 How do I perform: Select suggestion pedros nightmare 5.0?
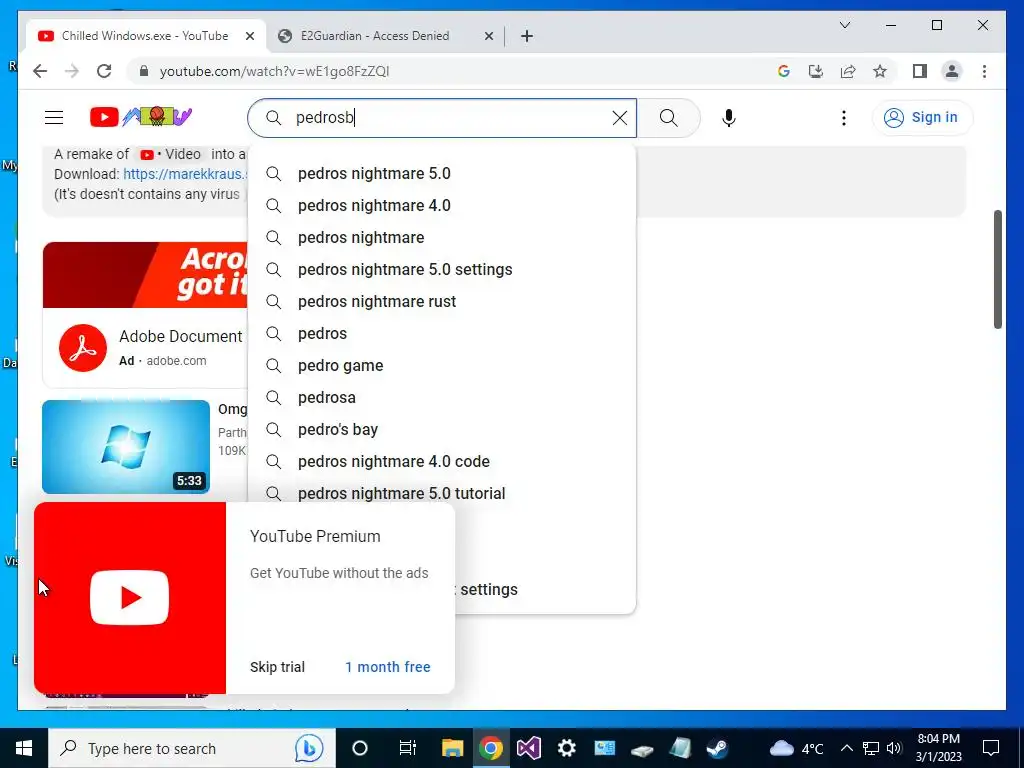click(x=441, y=174)
